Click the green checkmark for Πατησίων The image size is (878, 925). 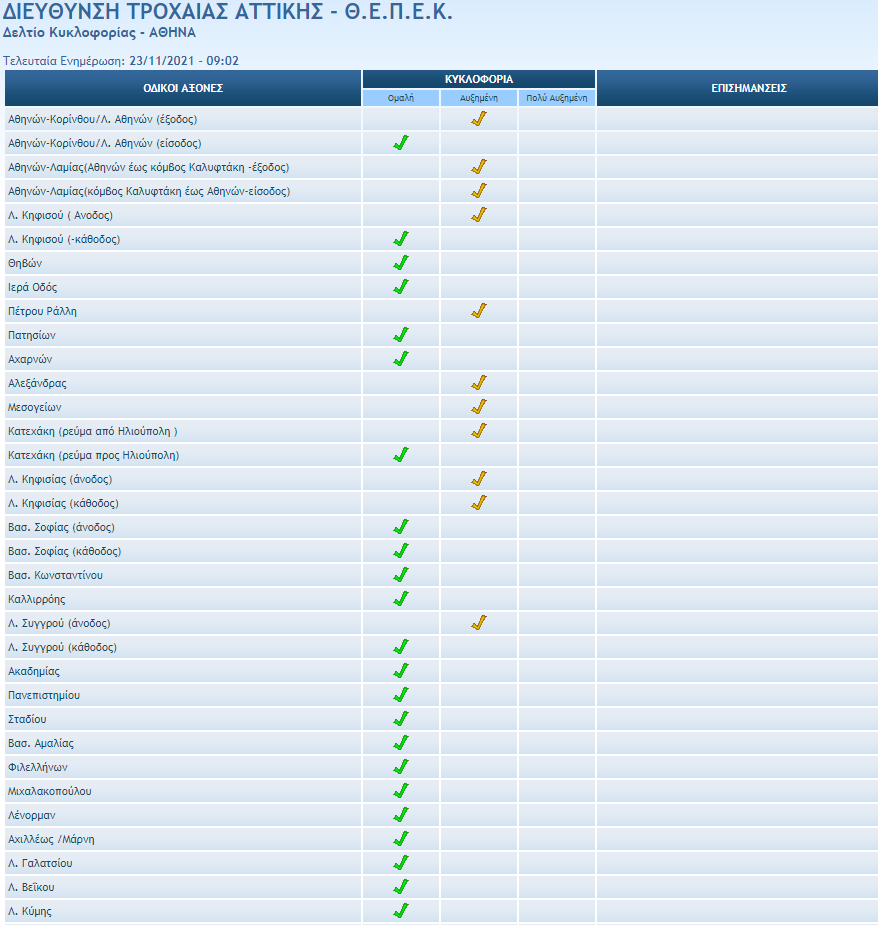pyautogui.click(x=401, y=335)
